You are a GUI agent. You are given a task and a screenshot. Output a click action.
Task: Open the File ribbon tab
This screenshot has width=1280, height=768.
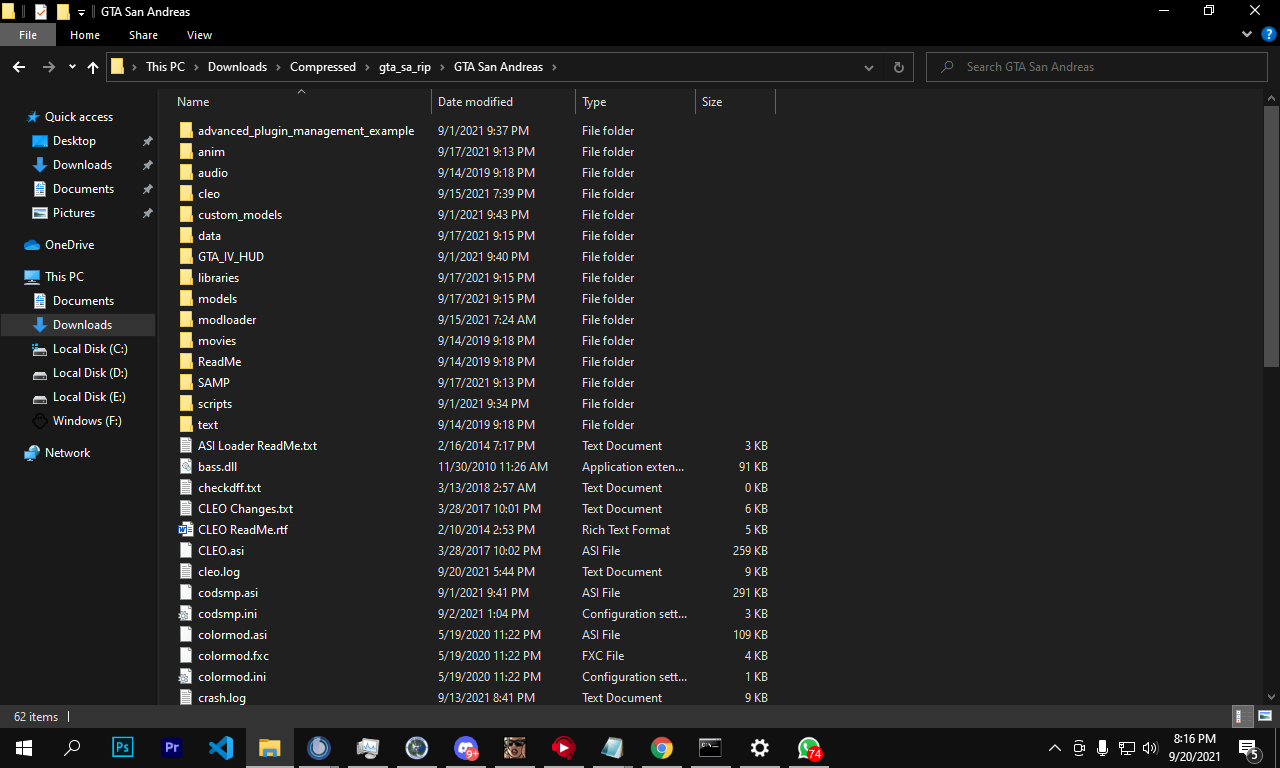(28, 35)
